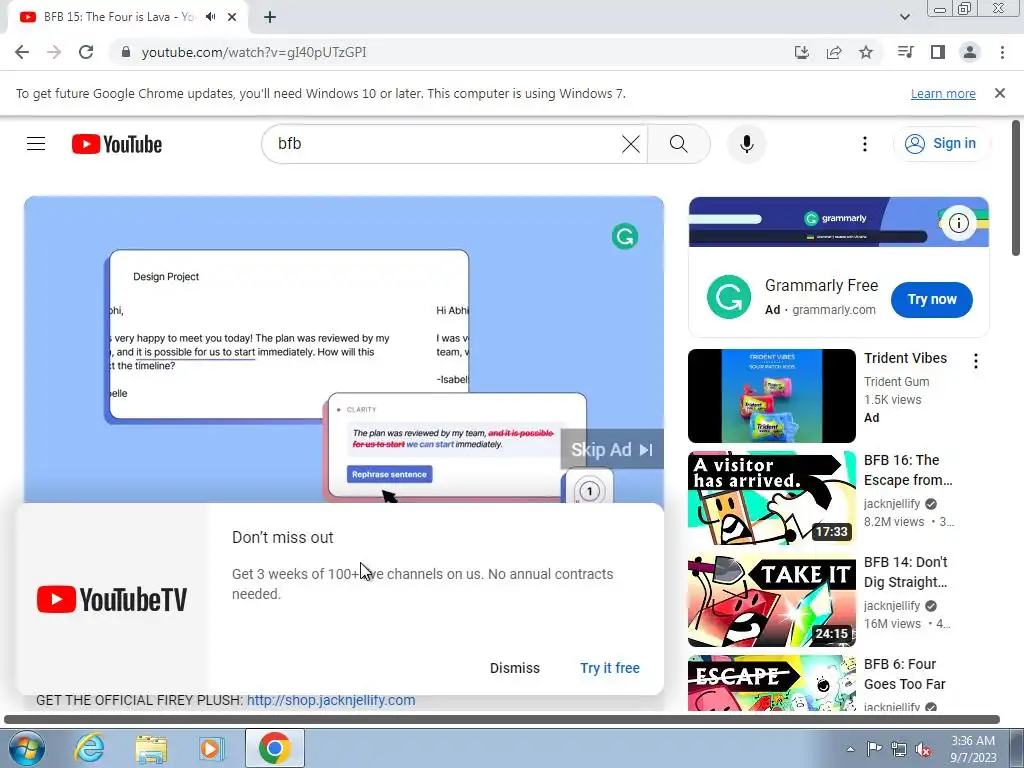Viewport: 1024px width, 768px height.
Task: Go to the YouTube home logo
Action: pos(117,144)
